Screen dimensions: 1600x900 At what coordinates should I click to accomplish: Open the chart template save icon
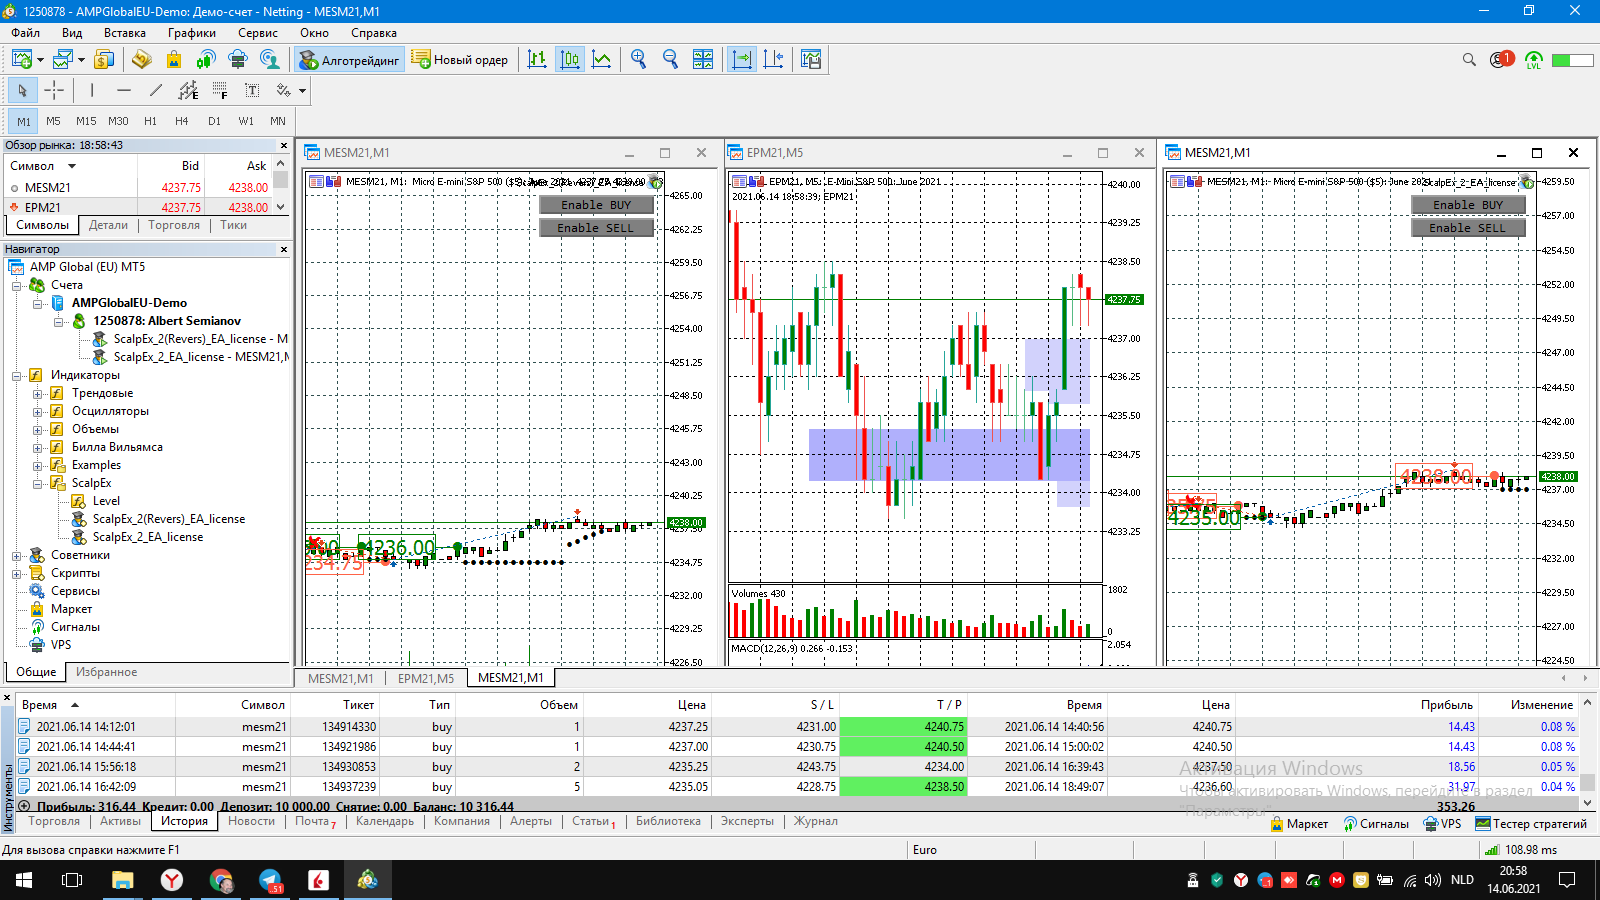coord(811,60)
